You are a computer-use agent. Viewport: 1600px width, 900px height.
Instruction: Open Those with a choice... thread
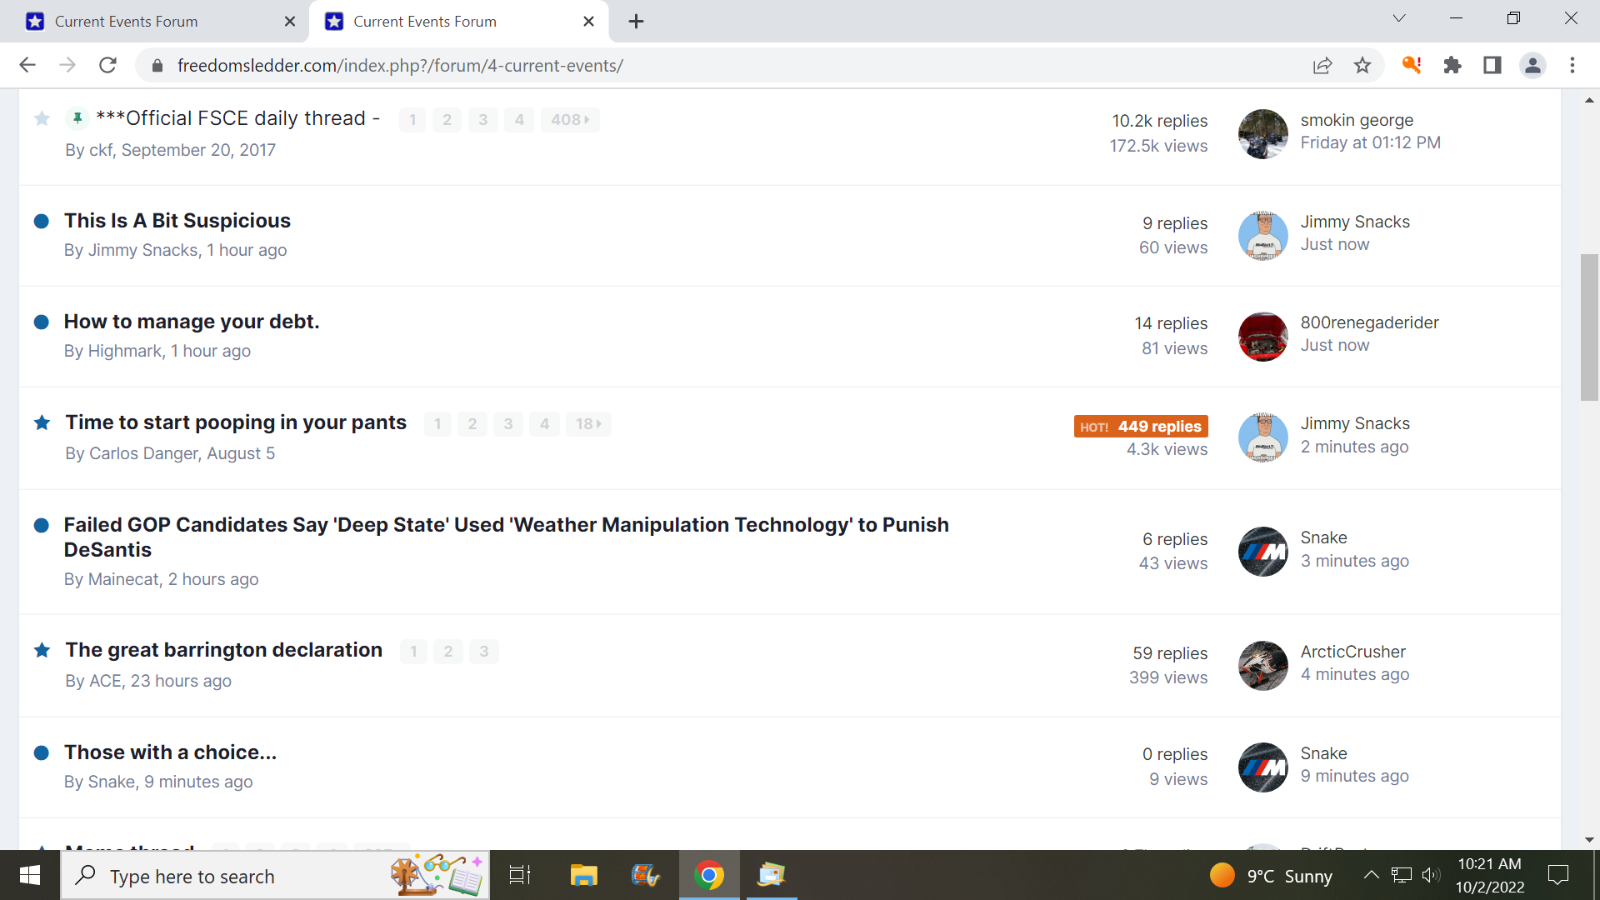click(170, 752)
